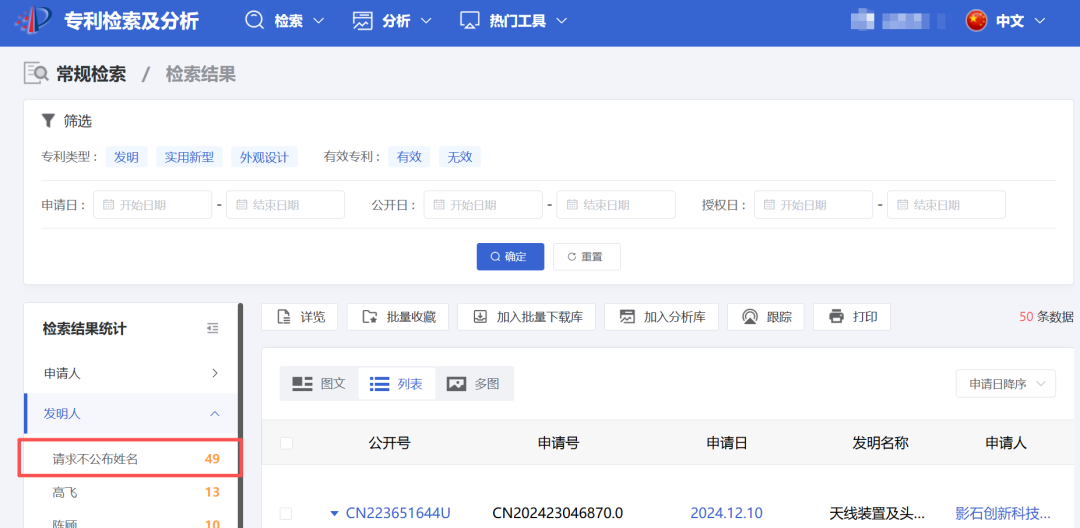Click the 详览 button
Screen dimensions: 1080x528
pyautogui.click(x=300, y=317)
